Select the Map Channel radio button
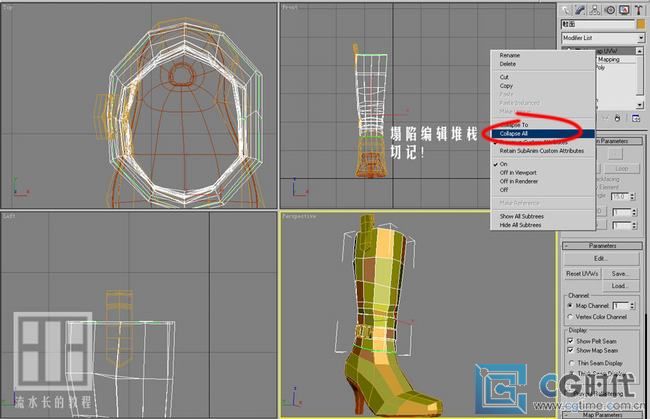The width and height of the screenshot is (650, 419). tap(570, 306)
